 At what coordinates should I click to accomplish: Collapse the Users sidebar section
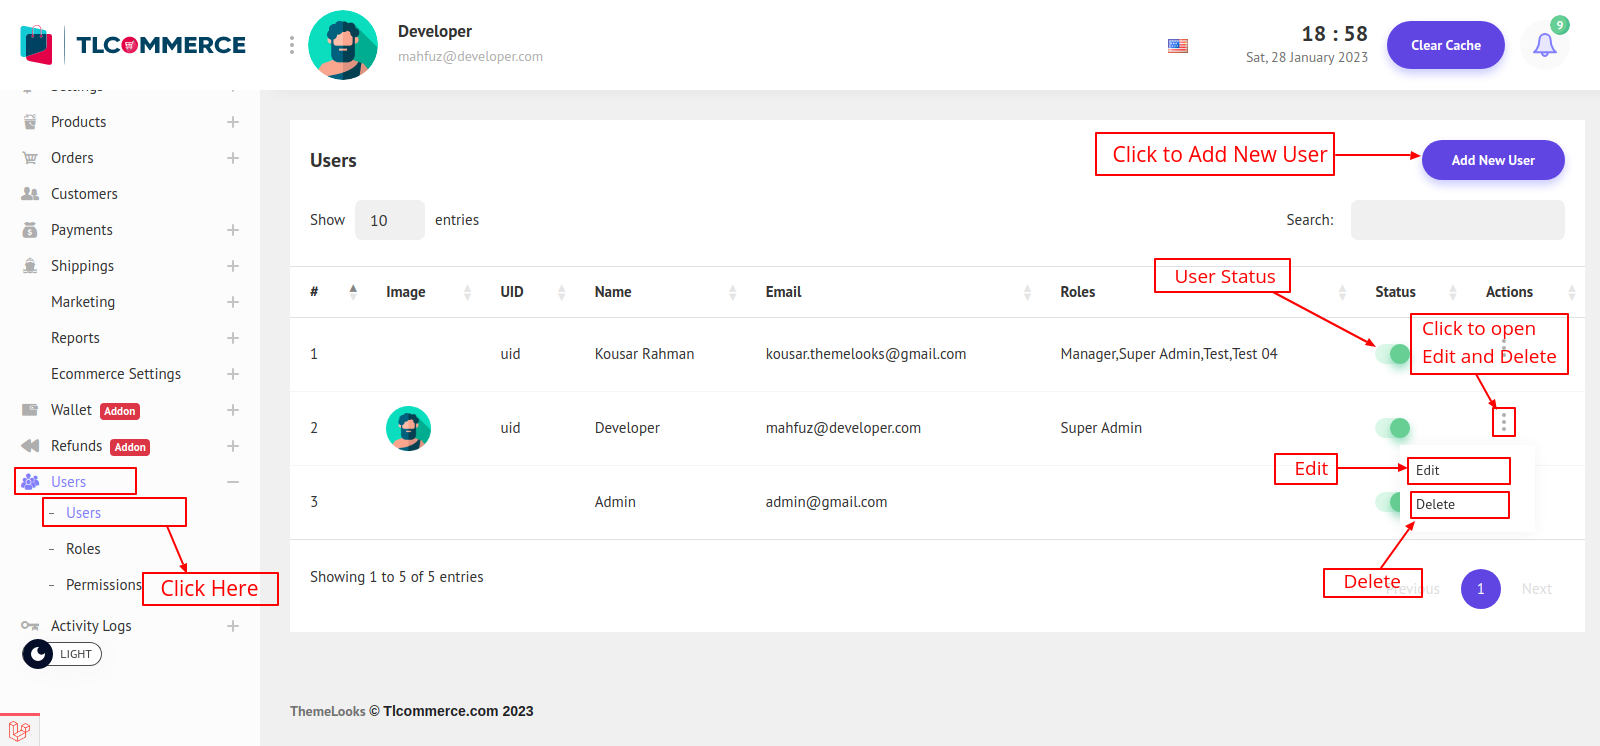[233, 482]
